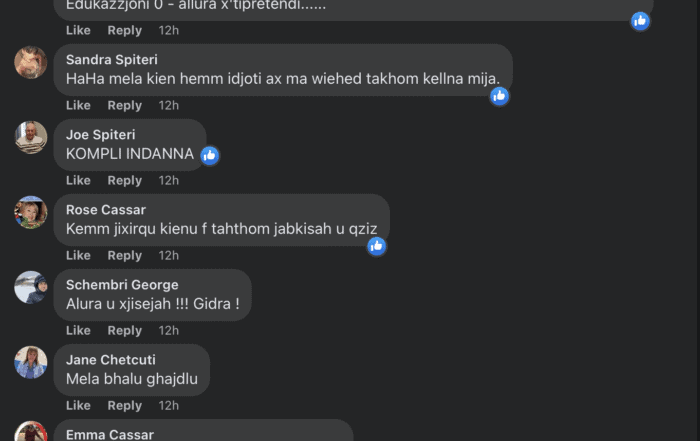Like Sandra Spiteri's comment
This screenshot has width=700, height=441.
point(78,105)
